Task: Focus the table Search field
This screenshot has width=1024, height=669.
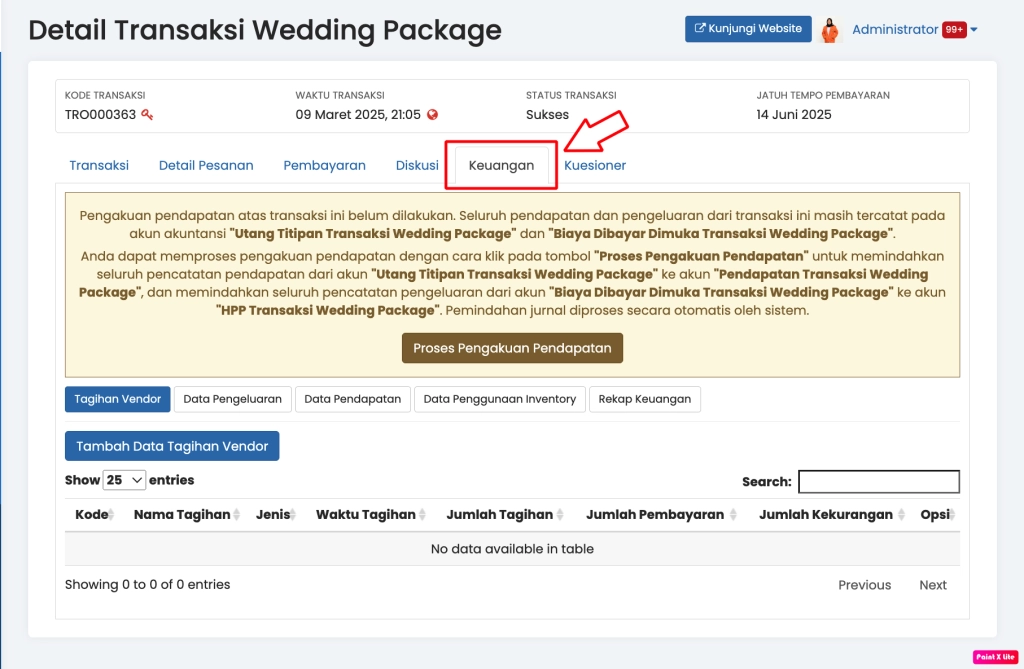Action: [x=878, y=482]
